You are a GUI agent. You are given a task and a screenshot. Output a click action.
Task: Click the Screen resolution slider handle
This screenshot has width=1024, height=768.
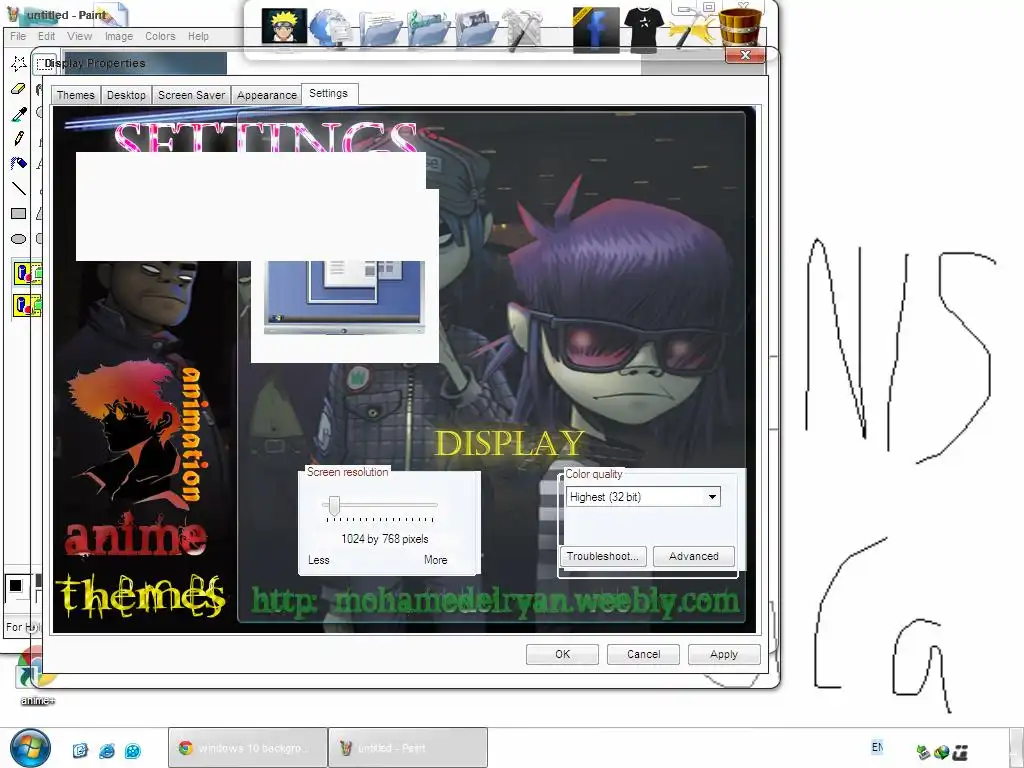tap(334, 505)
